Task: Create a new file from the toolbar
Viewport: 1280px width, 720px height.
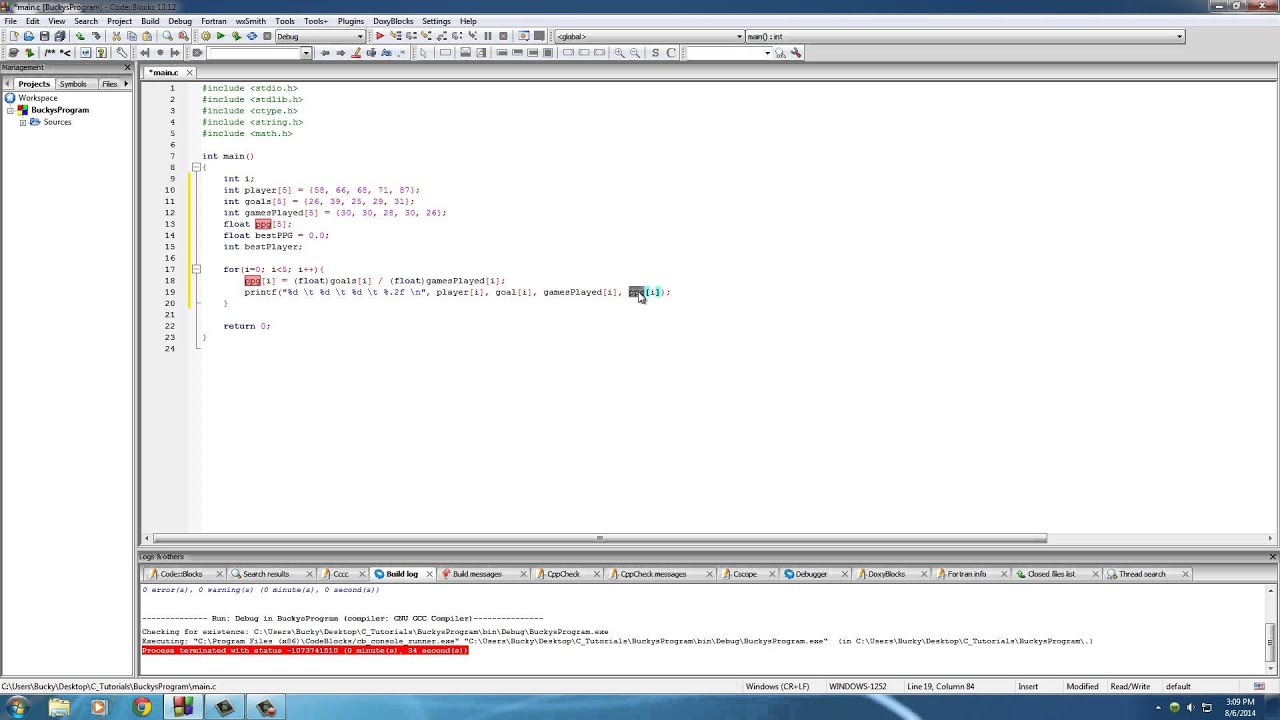Action: click(x=14, y=36)
